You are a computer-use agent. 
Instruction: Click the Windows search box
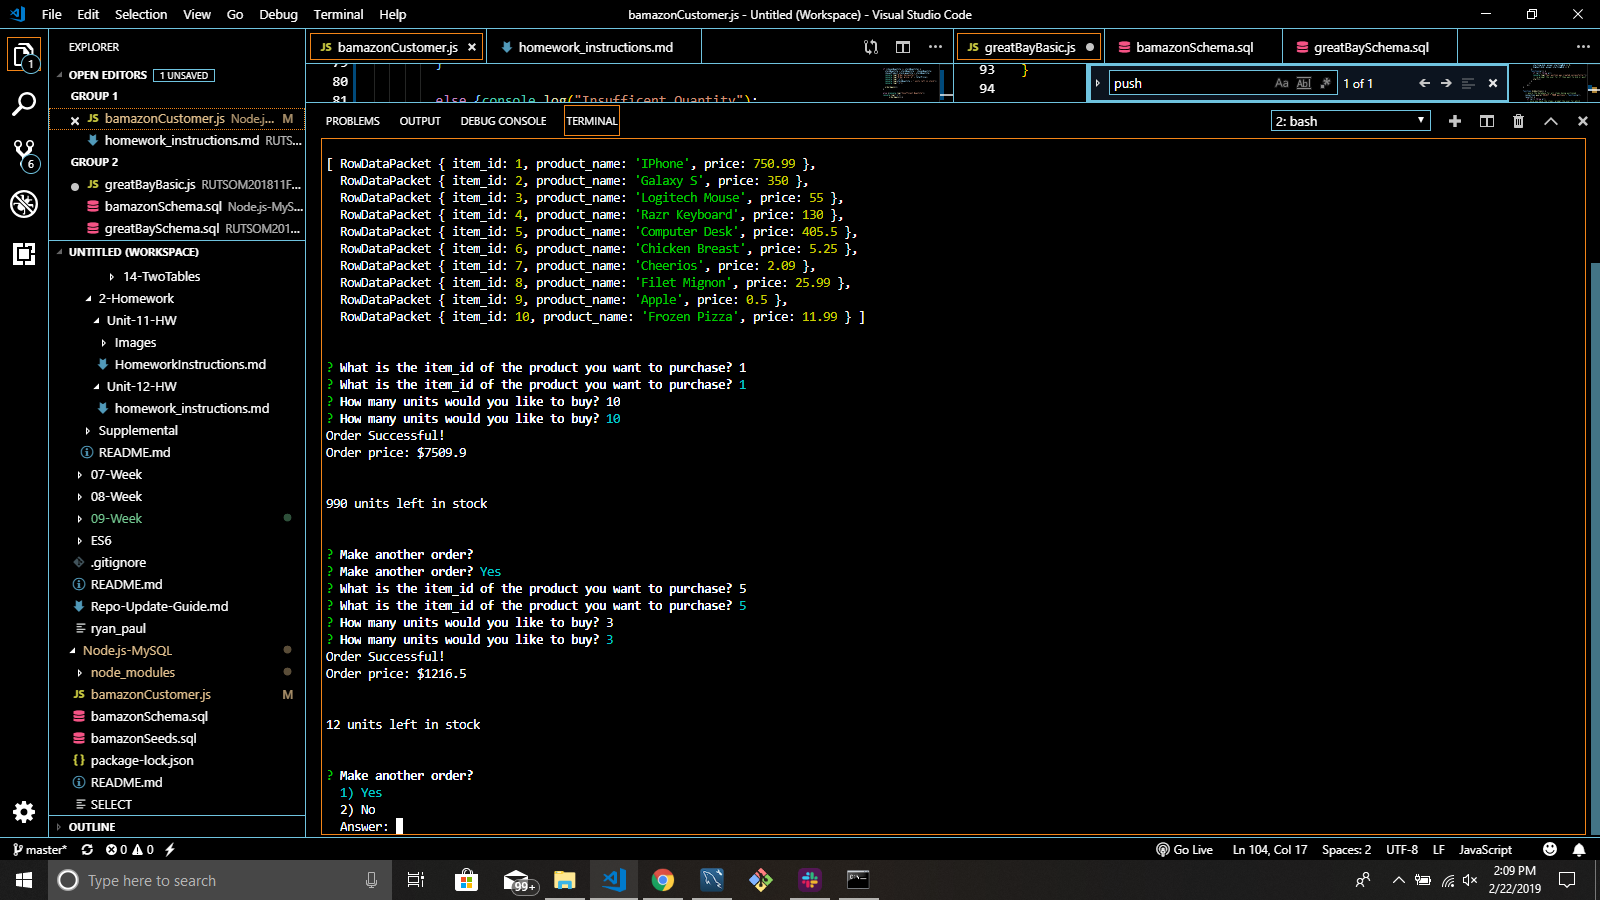pyautogui.click(x=218, y=880)
